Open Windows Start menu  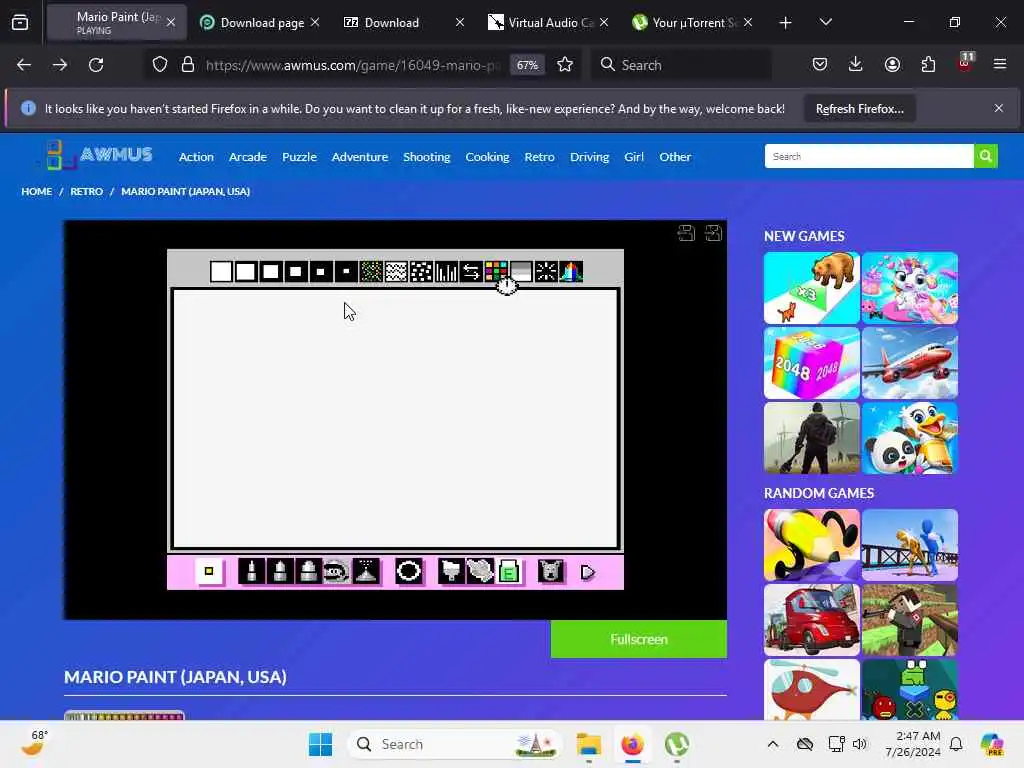pyautogui.click(x=320, y=744)
